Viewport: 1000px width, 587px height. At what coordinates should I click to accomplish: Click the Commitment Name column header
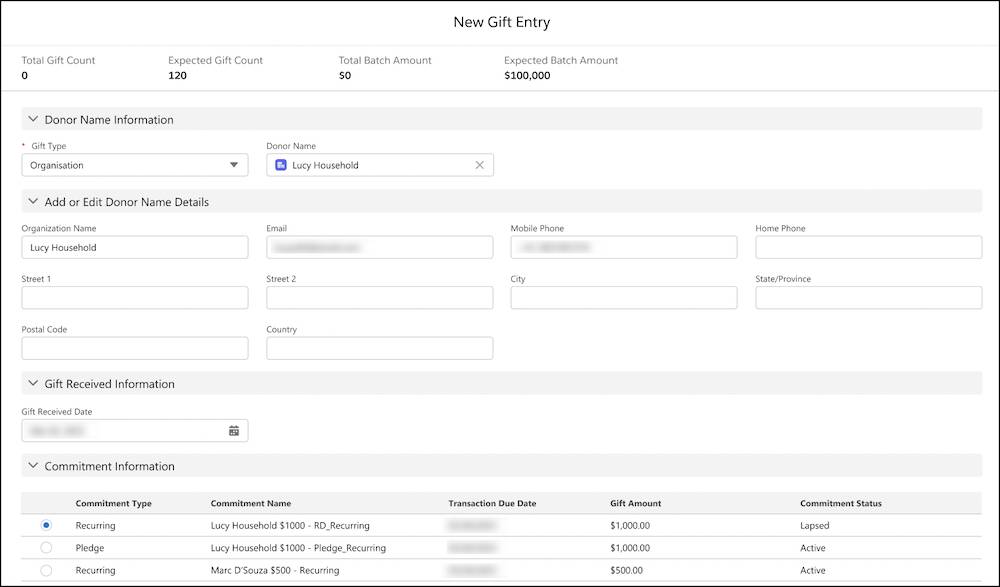[x=251, y=503]
